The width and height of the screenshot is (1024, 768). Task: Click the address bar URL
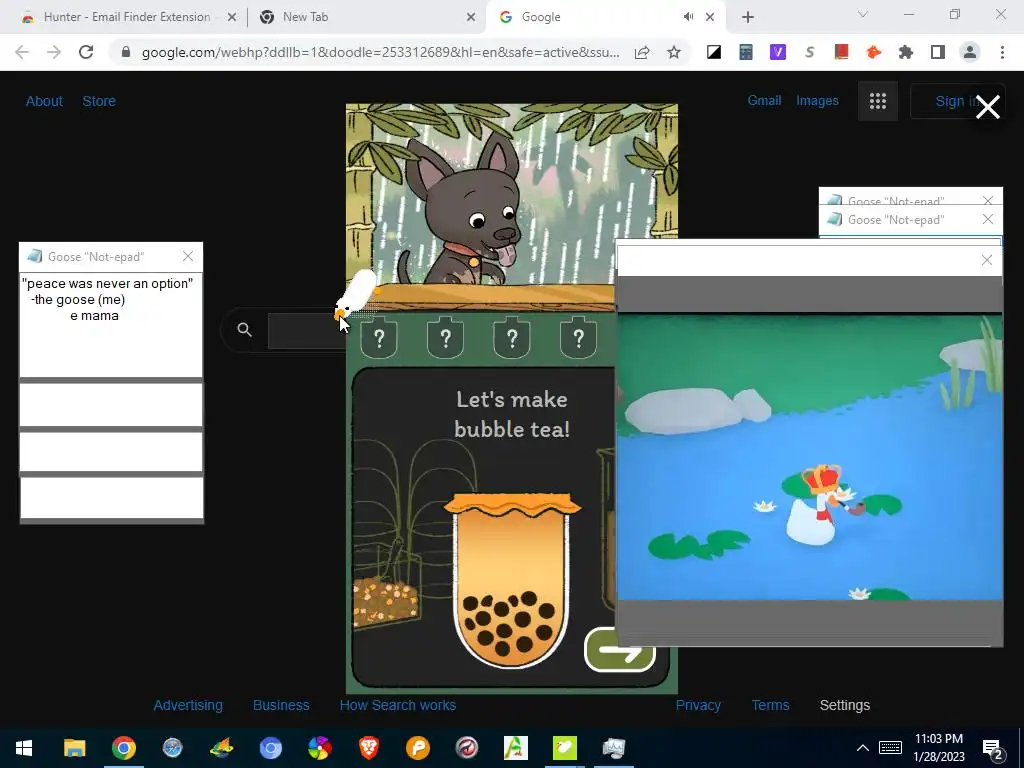coord(380,52)
